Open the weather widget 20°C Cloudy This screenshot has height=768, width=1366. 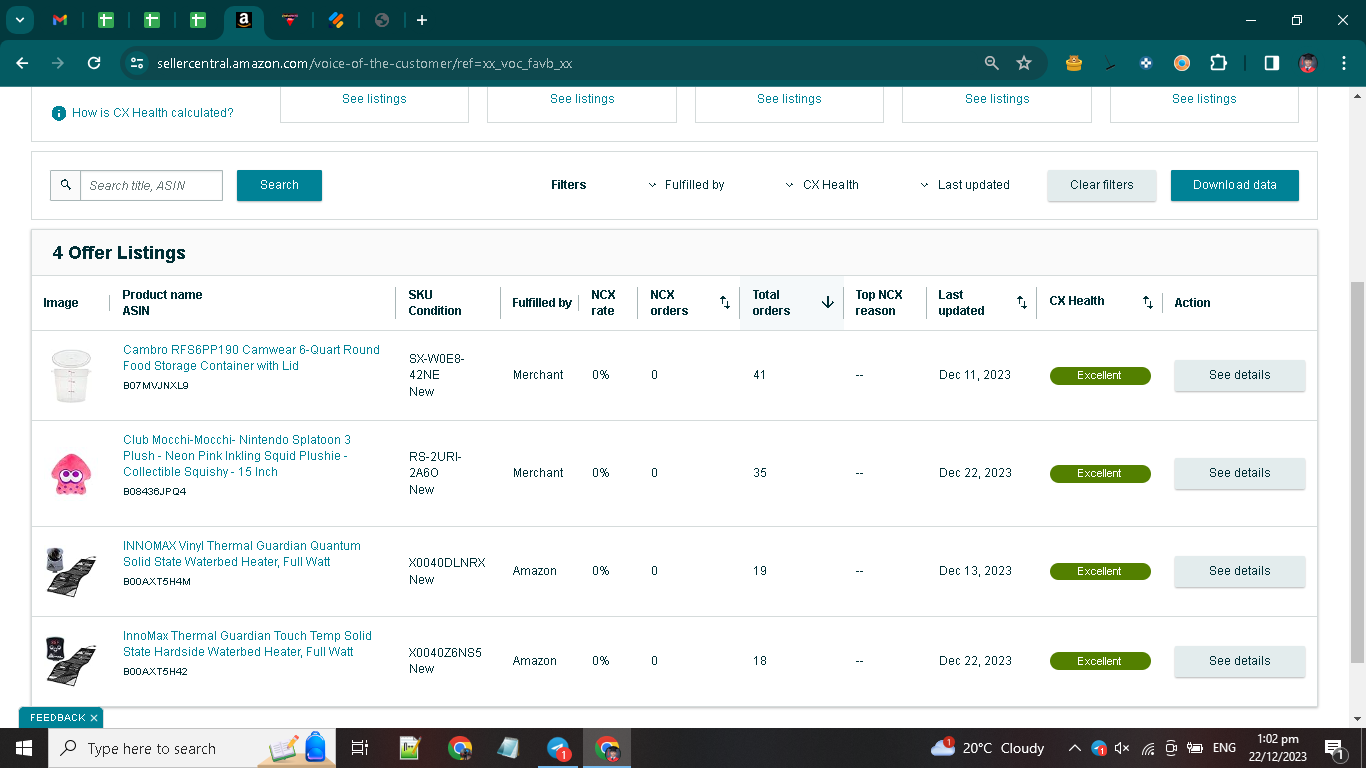[x=987, y=748]
